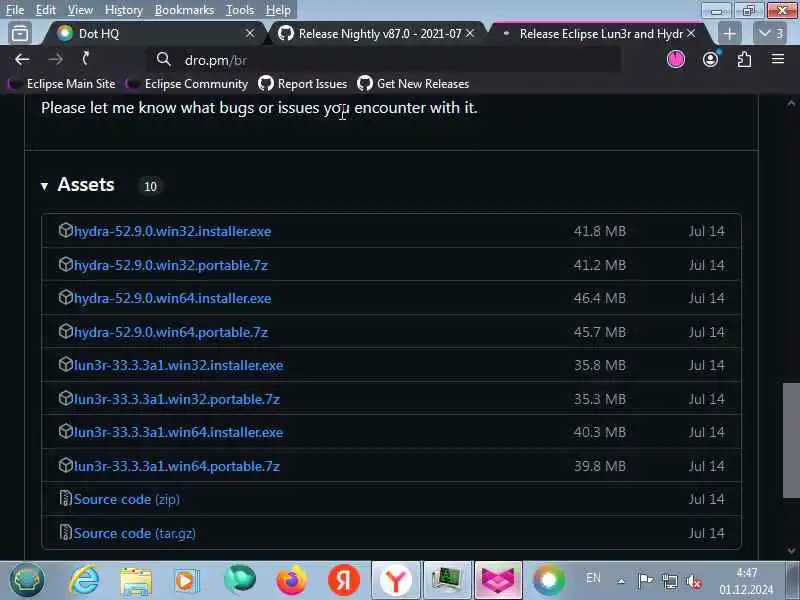The width and height of the screenshot is (800, 600).
Task: Open the History menu
Action: (123, 10)
